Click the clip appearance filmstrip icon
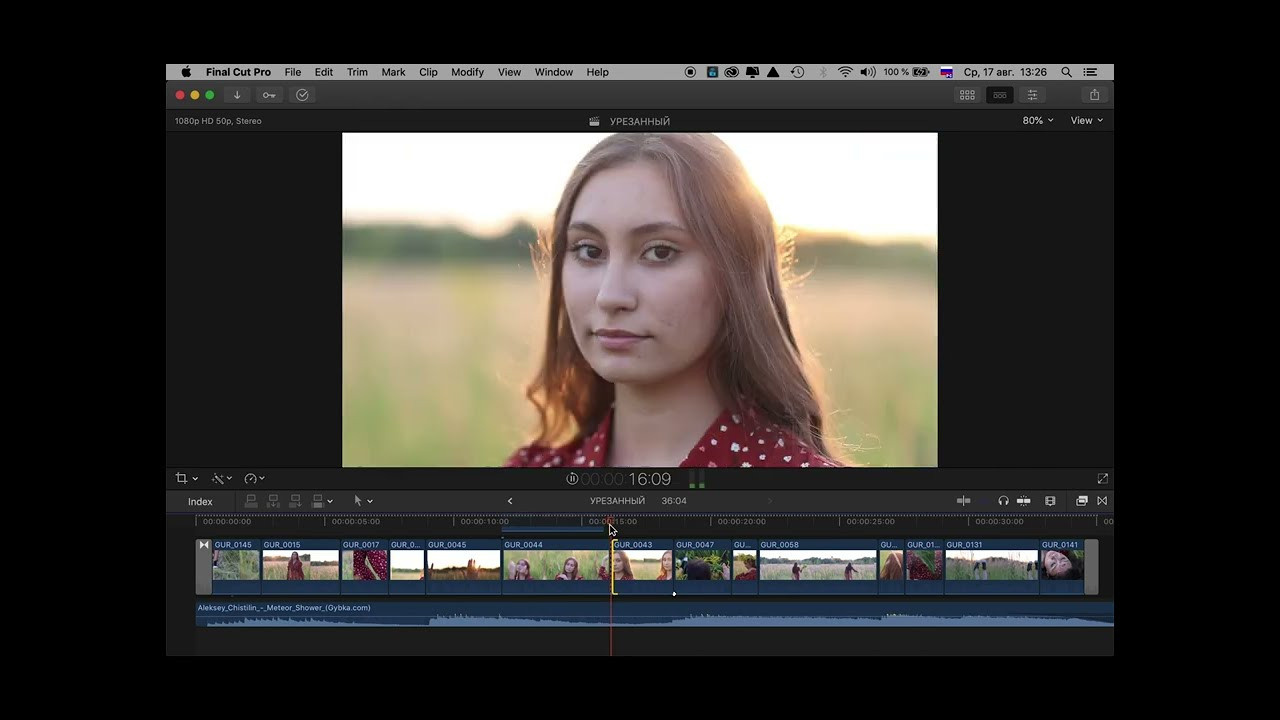 coord(1050,501)
